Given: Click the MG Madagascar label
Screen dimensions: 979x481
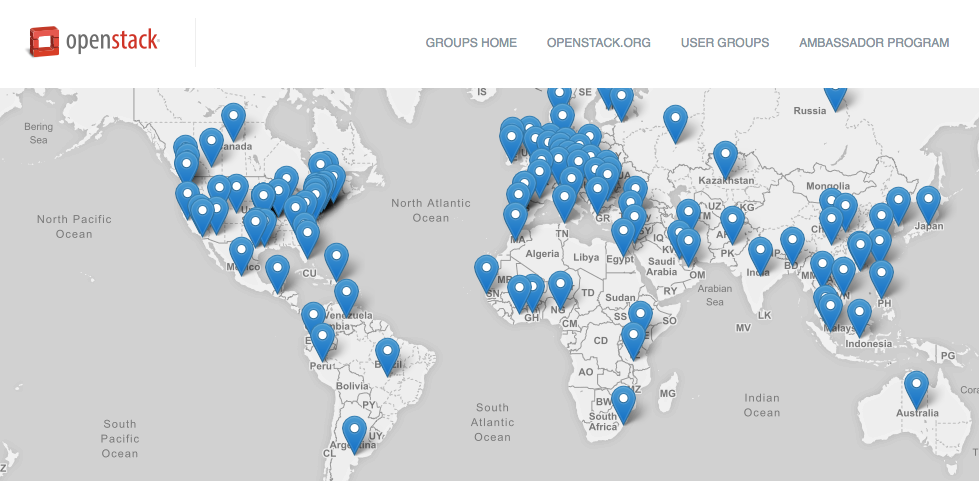Looking at the screenshot, I should (668, 394).
